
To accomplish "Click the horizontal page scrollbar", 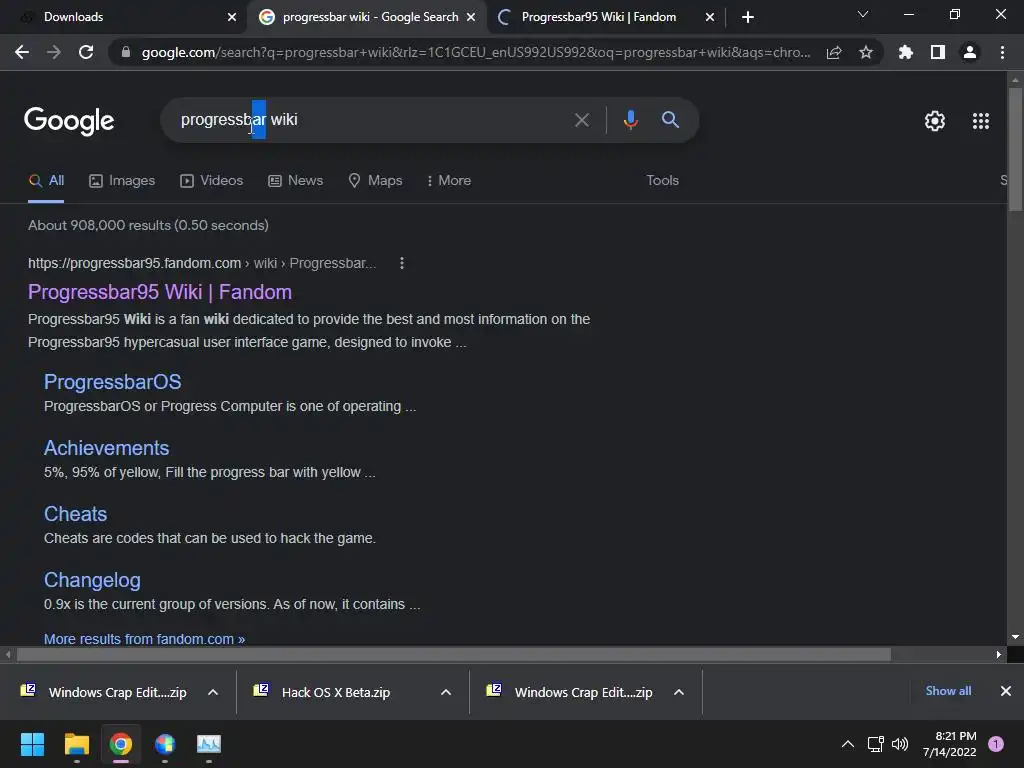I will click(x=454, y=654).
